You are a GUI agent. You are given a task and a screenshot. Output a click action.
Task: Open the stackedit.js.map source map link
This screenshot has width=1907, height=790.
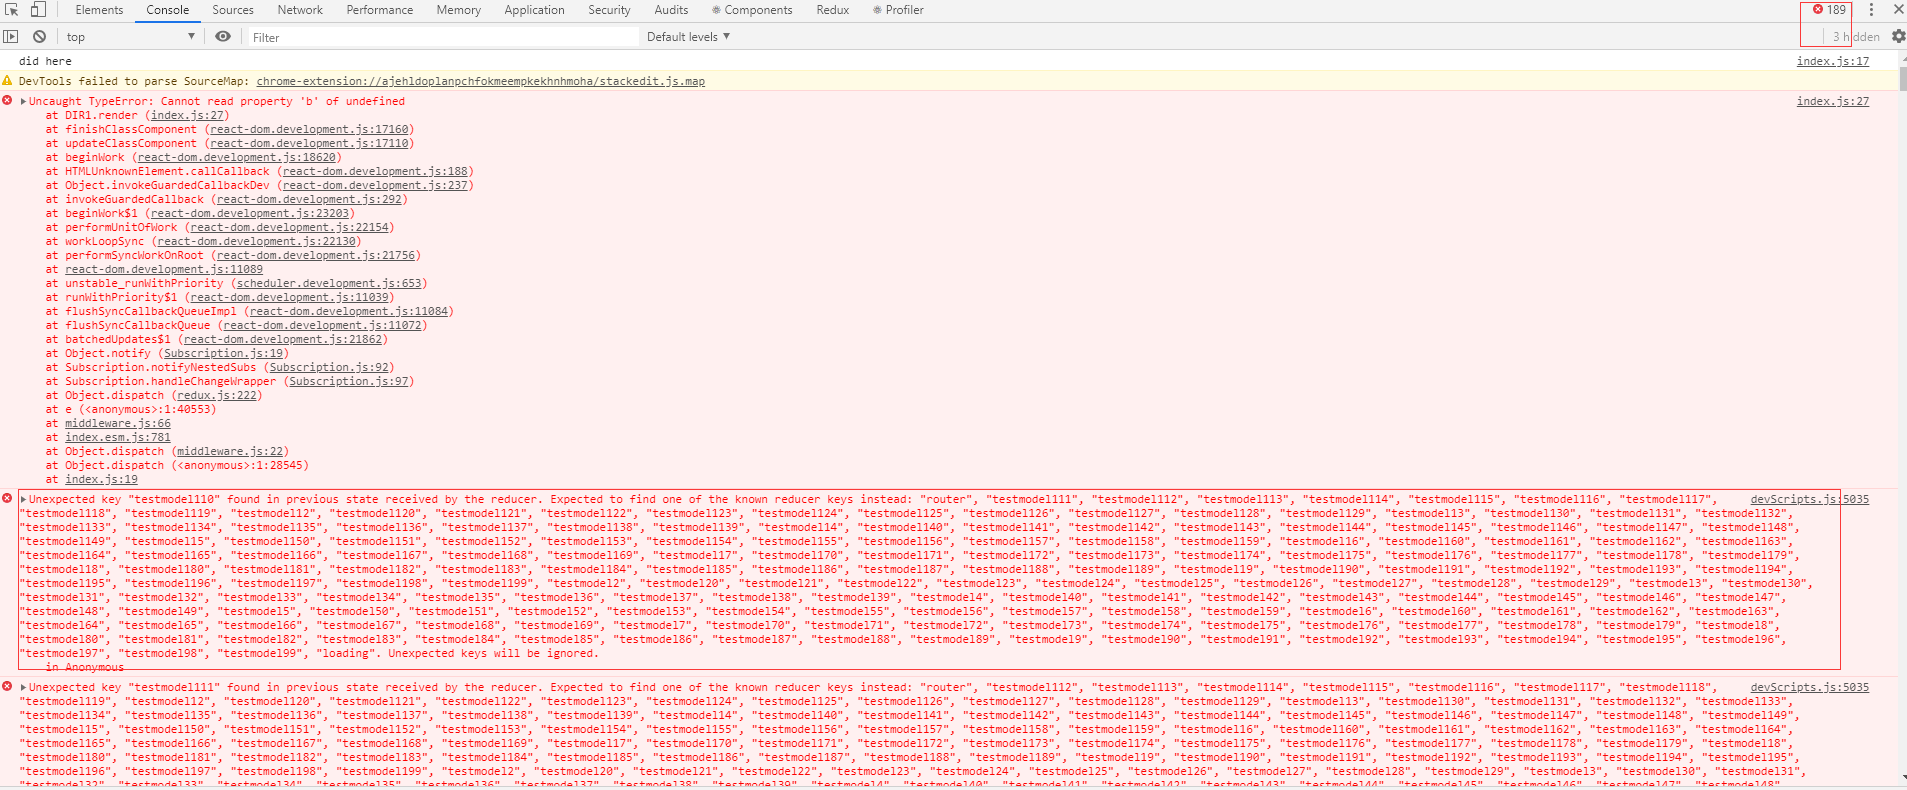pyautogui.click(x=480, y=81)
